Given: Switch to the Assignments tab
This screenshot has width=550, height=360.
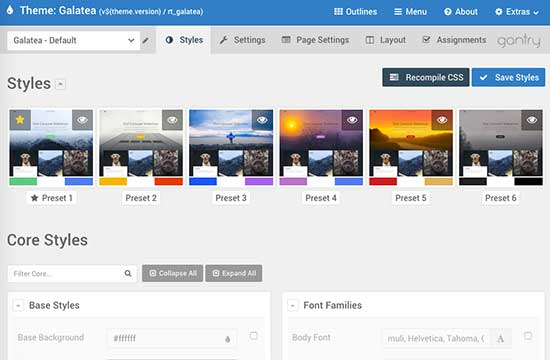Looking at the screenshot, I should pyautogui.click(x=455, y=40).
